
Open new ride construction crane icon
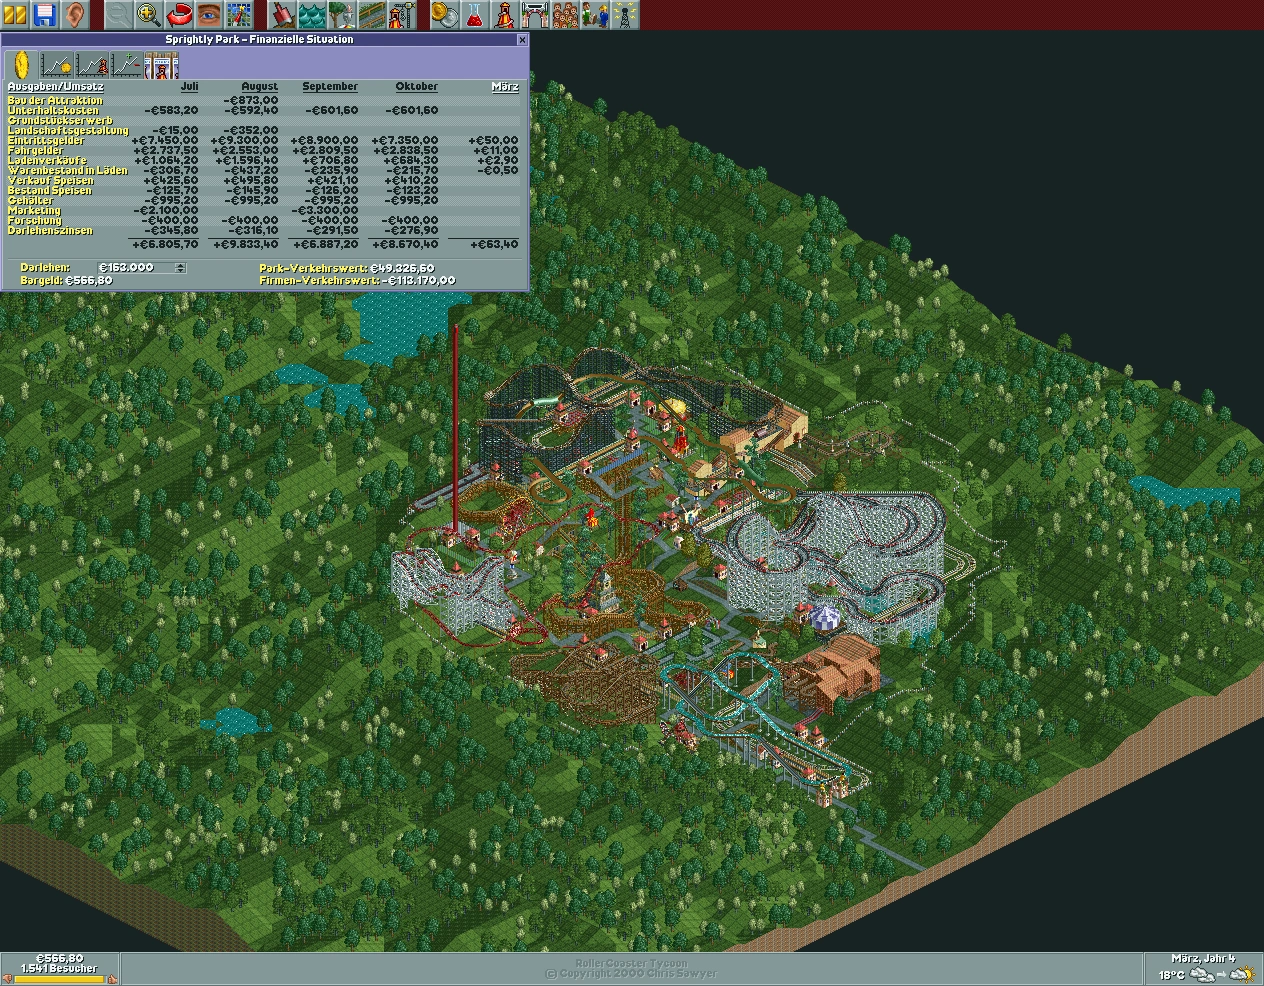(x=403, y=15)
